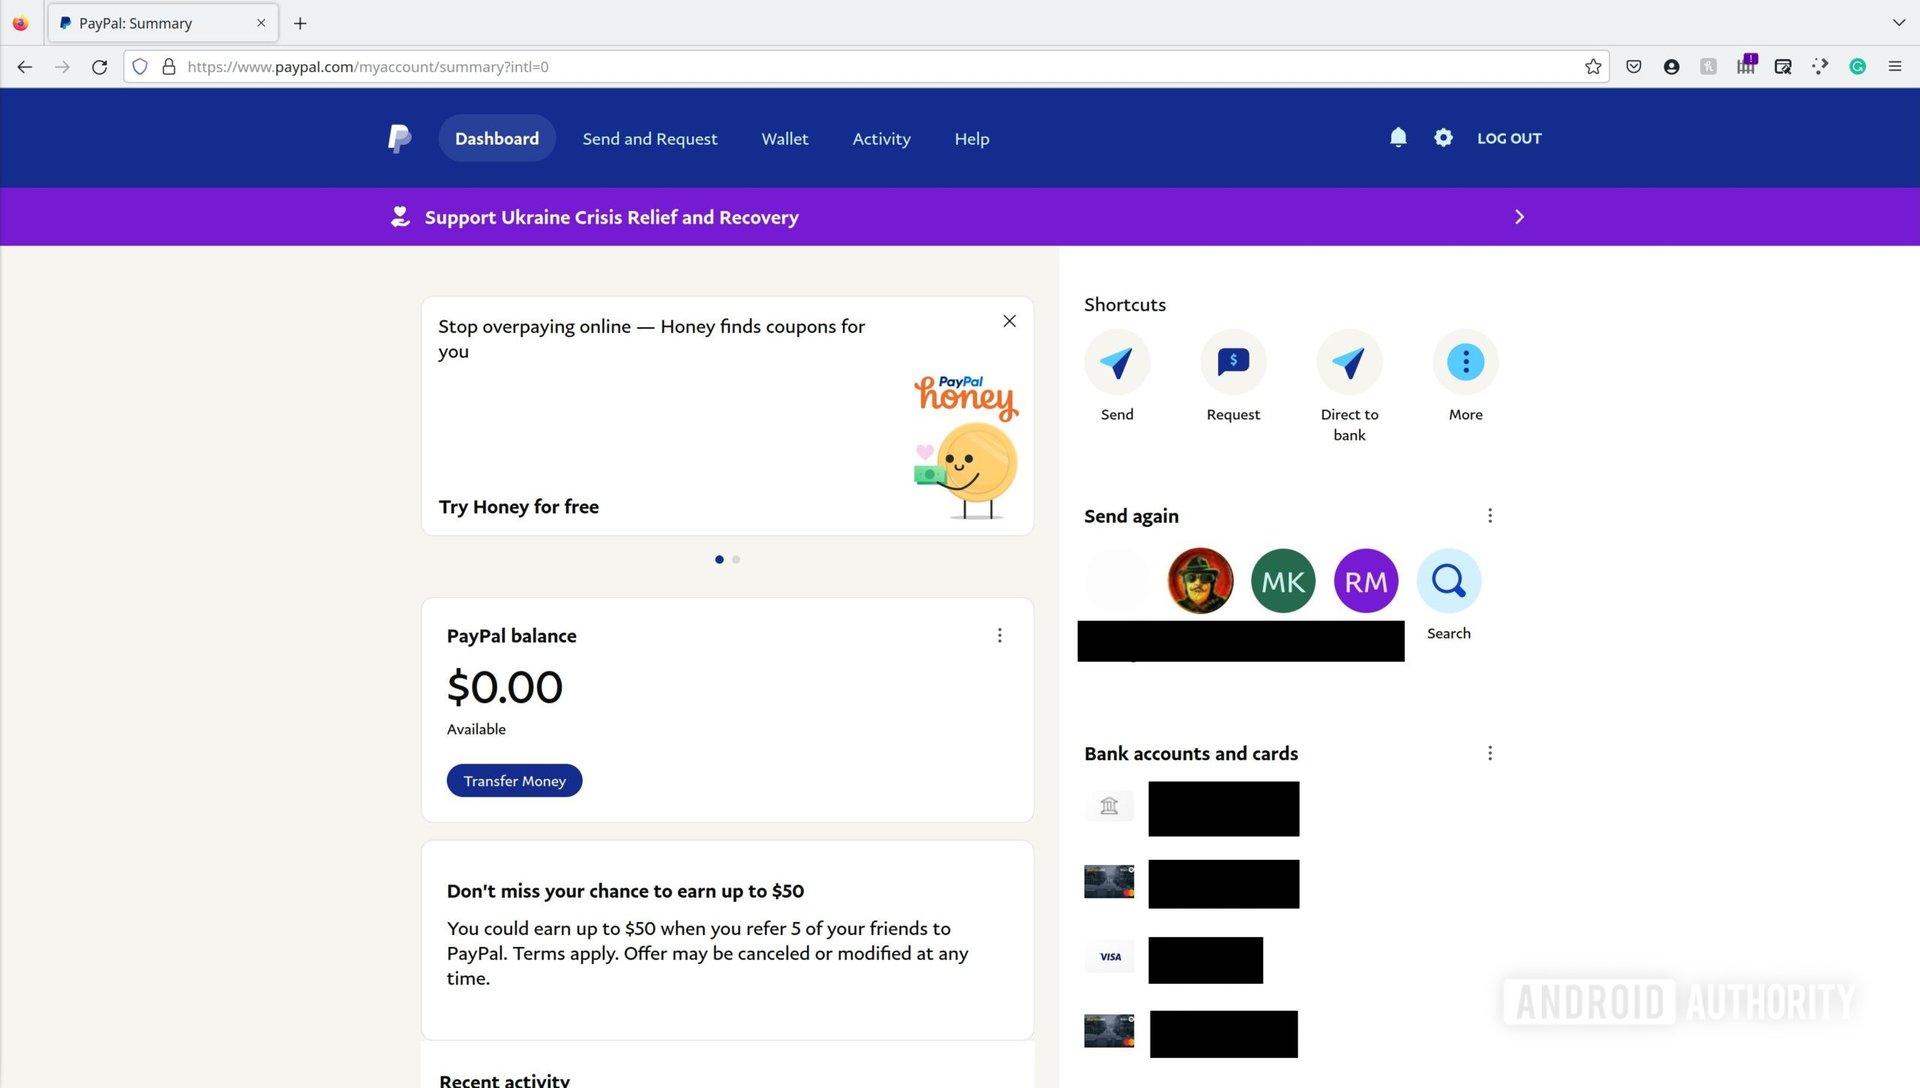Click the PayPal settings gear icon
The height and width of the screenshot is (1088, 1920).
[1443, 137]
